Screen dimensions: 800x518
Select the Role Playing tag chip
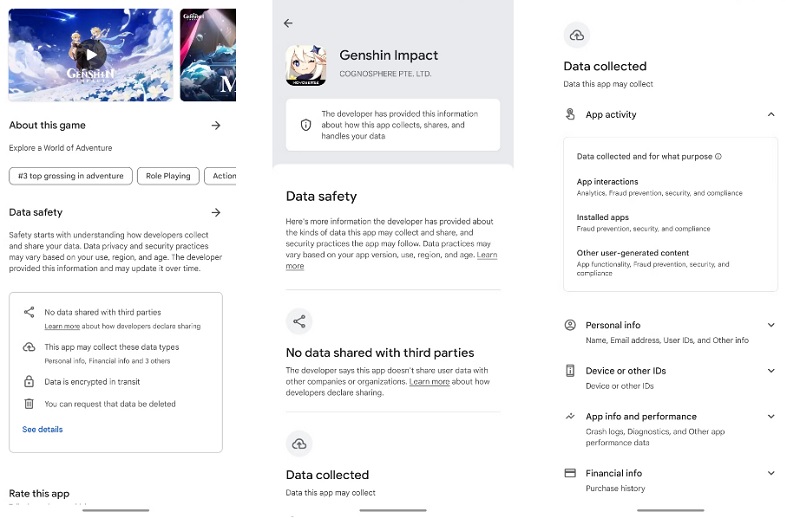(x=168, y=176)
